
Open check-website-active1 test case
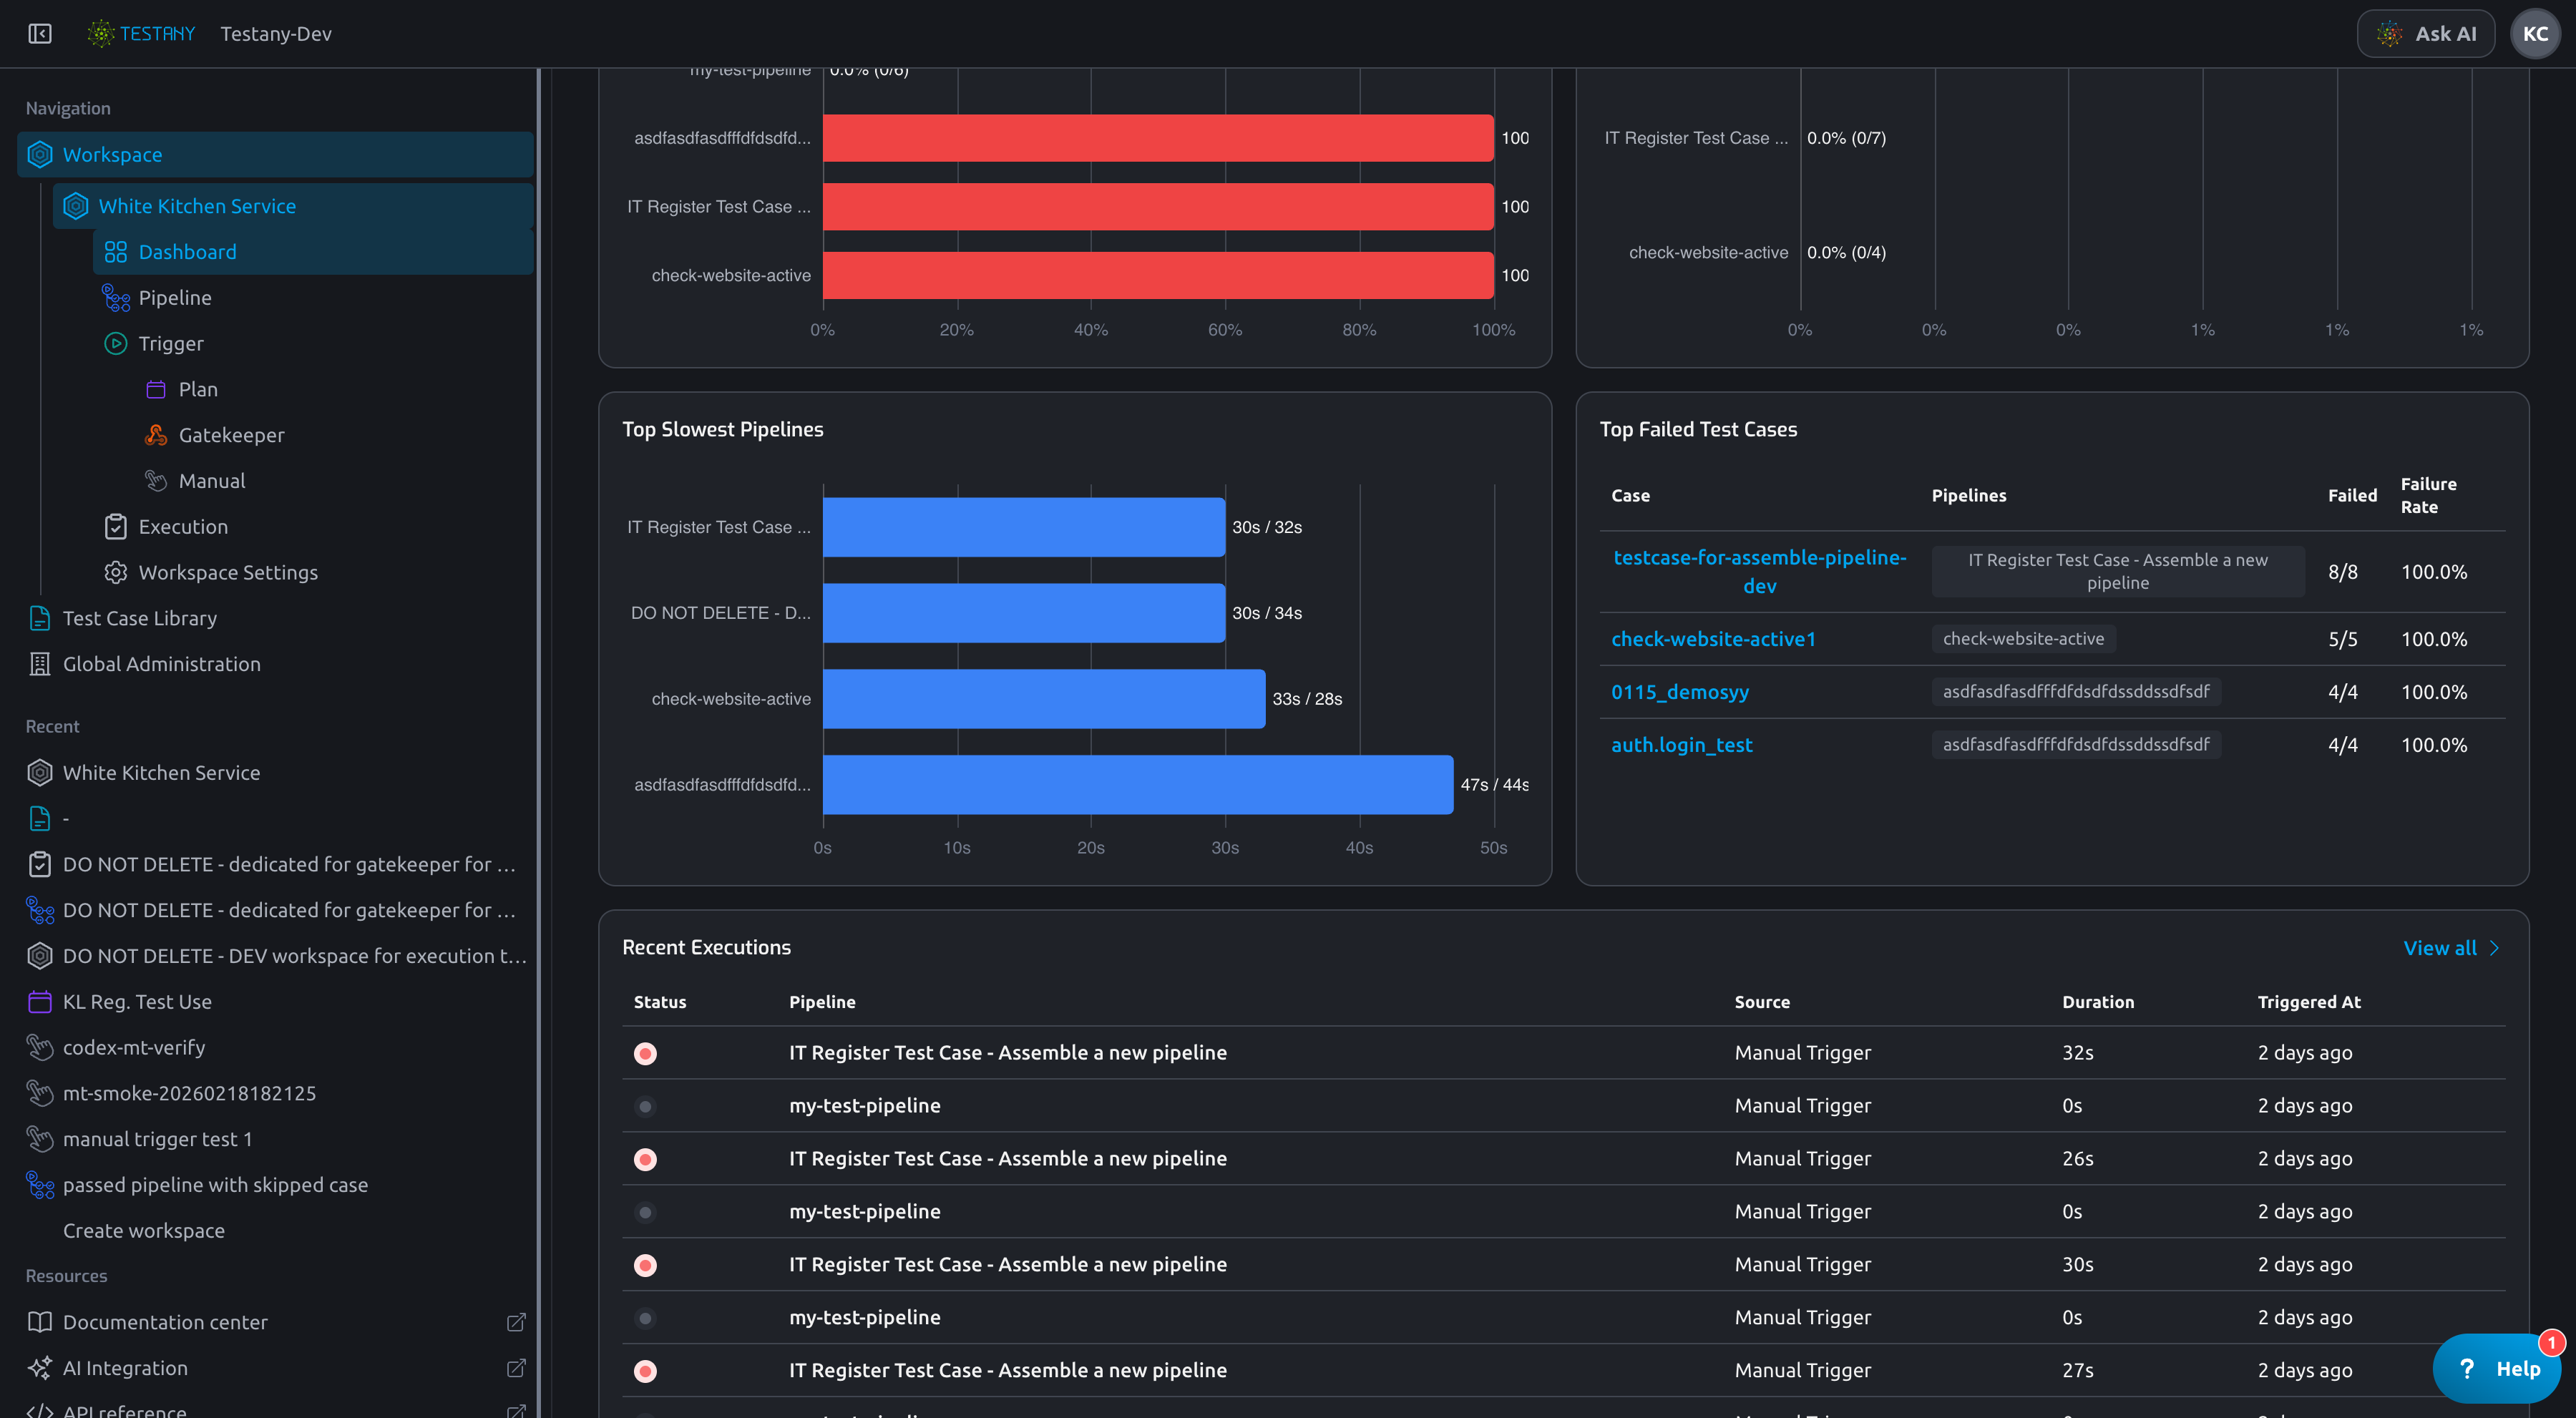click(x=1713, y=640)
